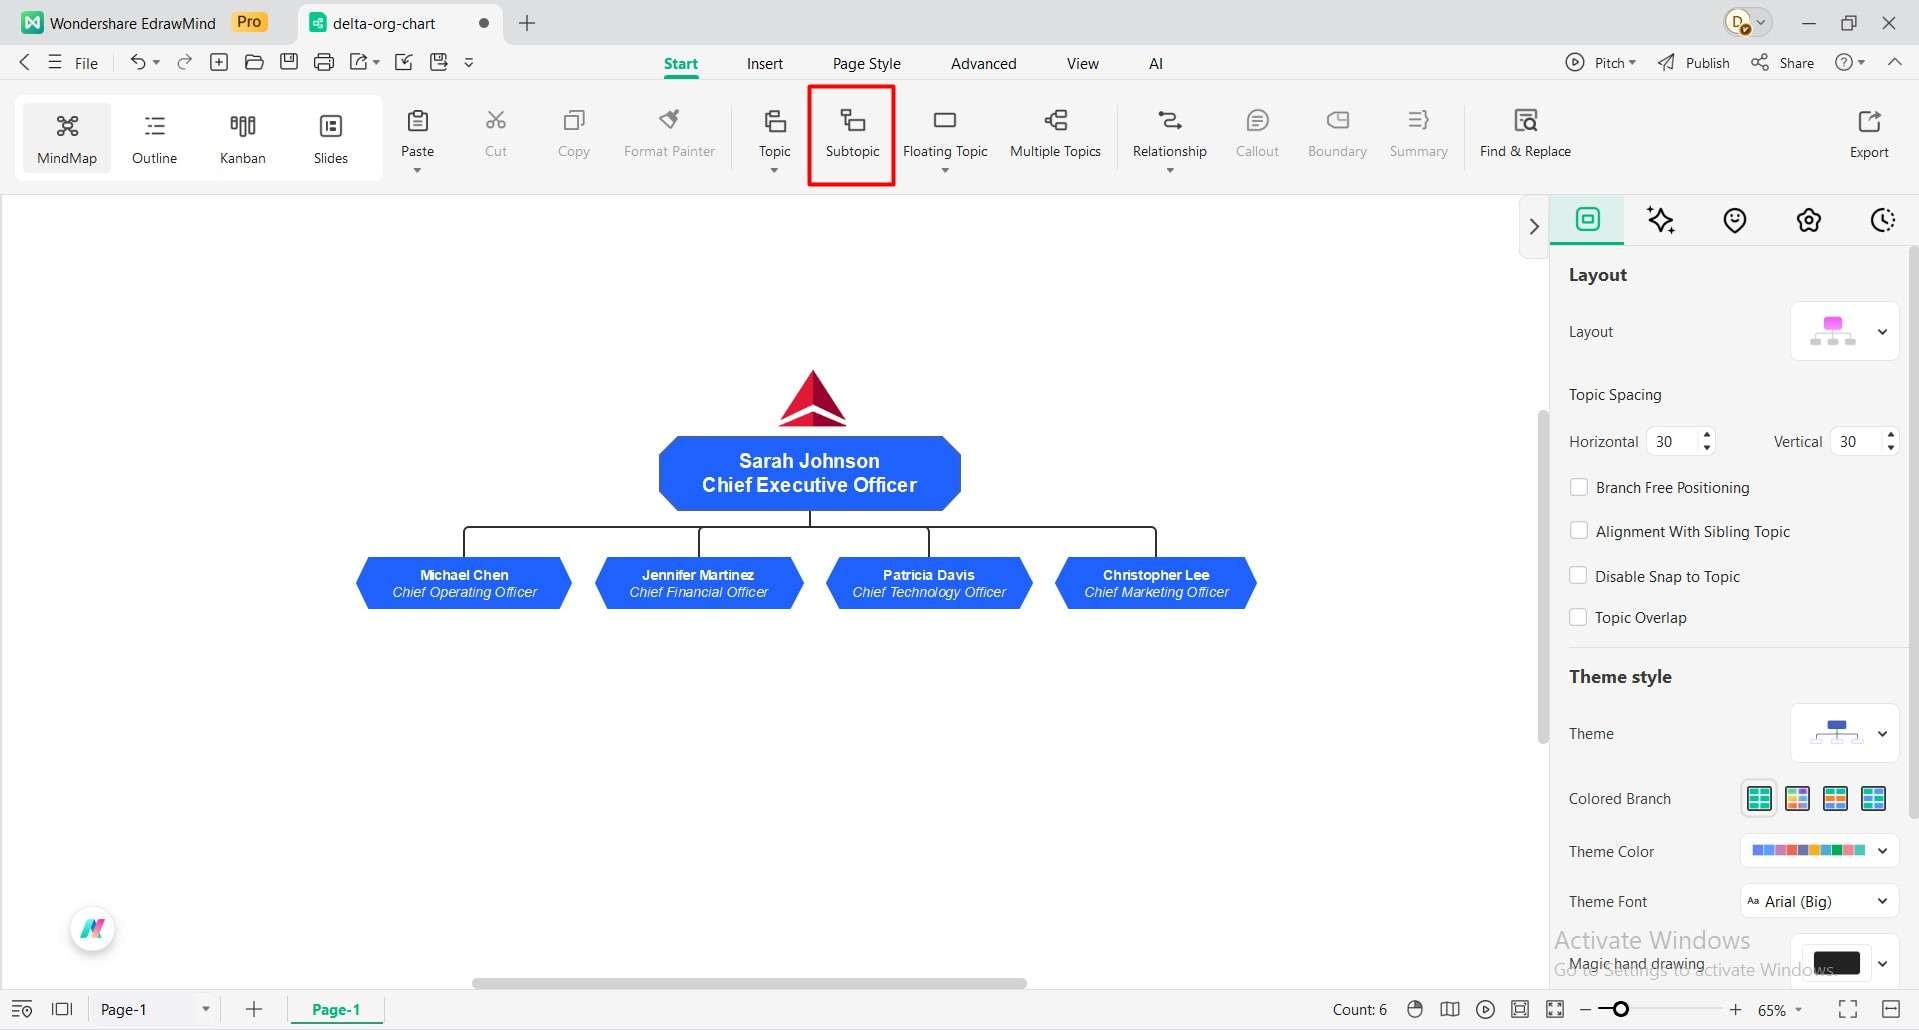This screenshot has height=1030, width=1919.
Task: Open a file via folder icon
Action: tap(254, 62)
